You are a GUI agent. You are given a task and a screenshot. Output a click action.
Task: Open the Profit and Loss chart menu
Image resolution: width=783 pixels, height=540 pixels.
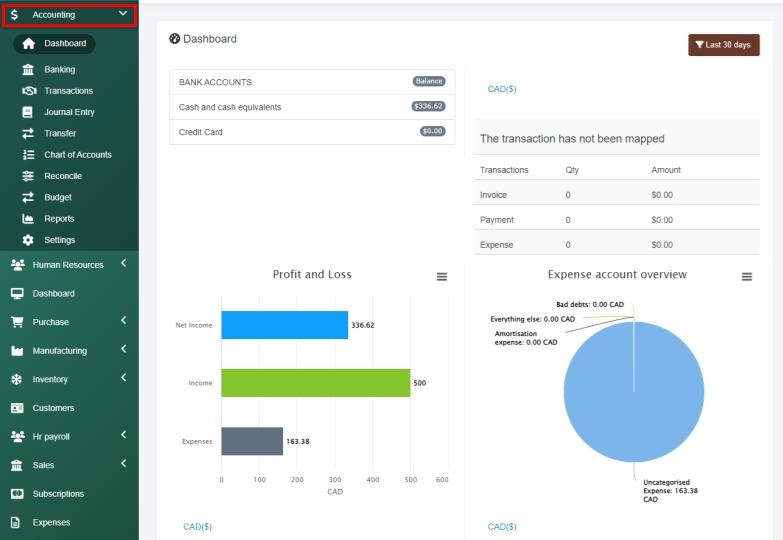point(442,277)
